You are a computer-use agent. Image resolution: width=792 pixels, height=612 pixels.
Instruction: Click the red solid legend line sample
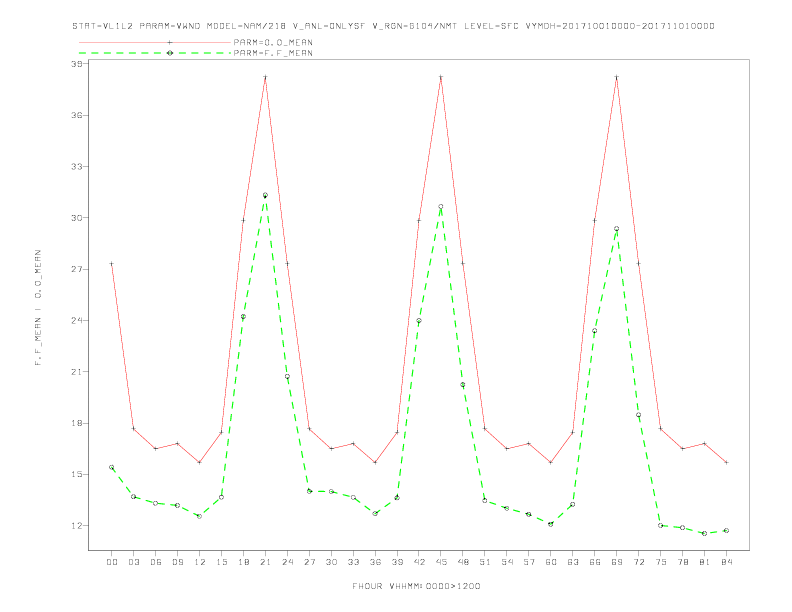coord(155,42)
